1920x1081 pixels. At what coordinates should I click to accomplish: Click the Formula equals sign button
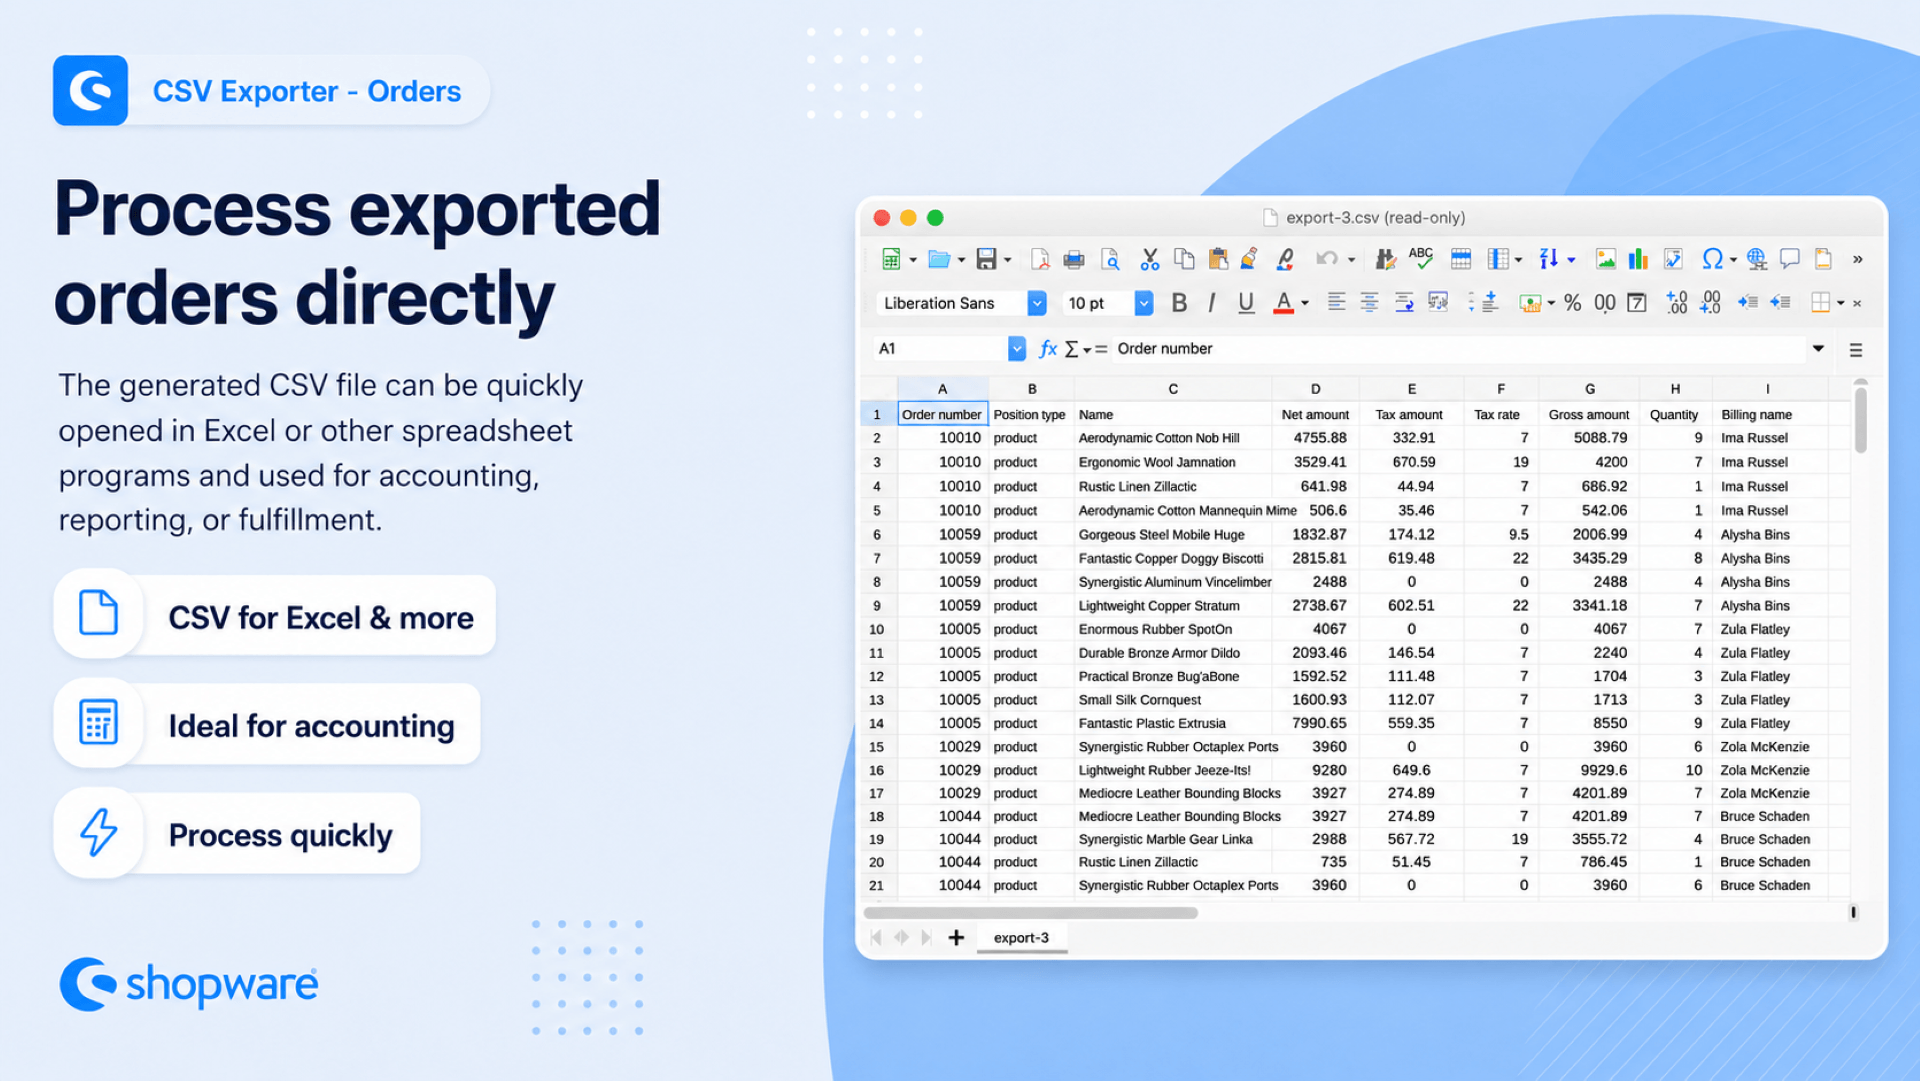(x=1101, y=349)
